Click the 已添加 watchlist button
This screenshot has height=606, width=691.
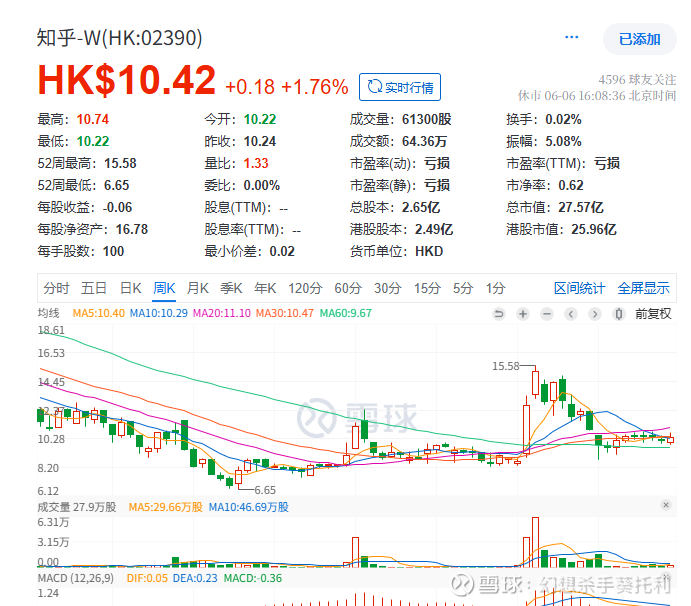tap(639, 39)
